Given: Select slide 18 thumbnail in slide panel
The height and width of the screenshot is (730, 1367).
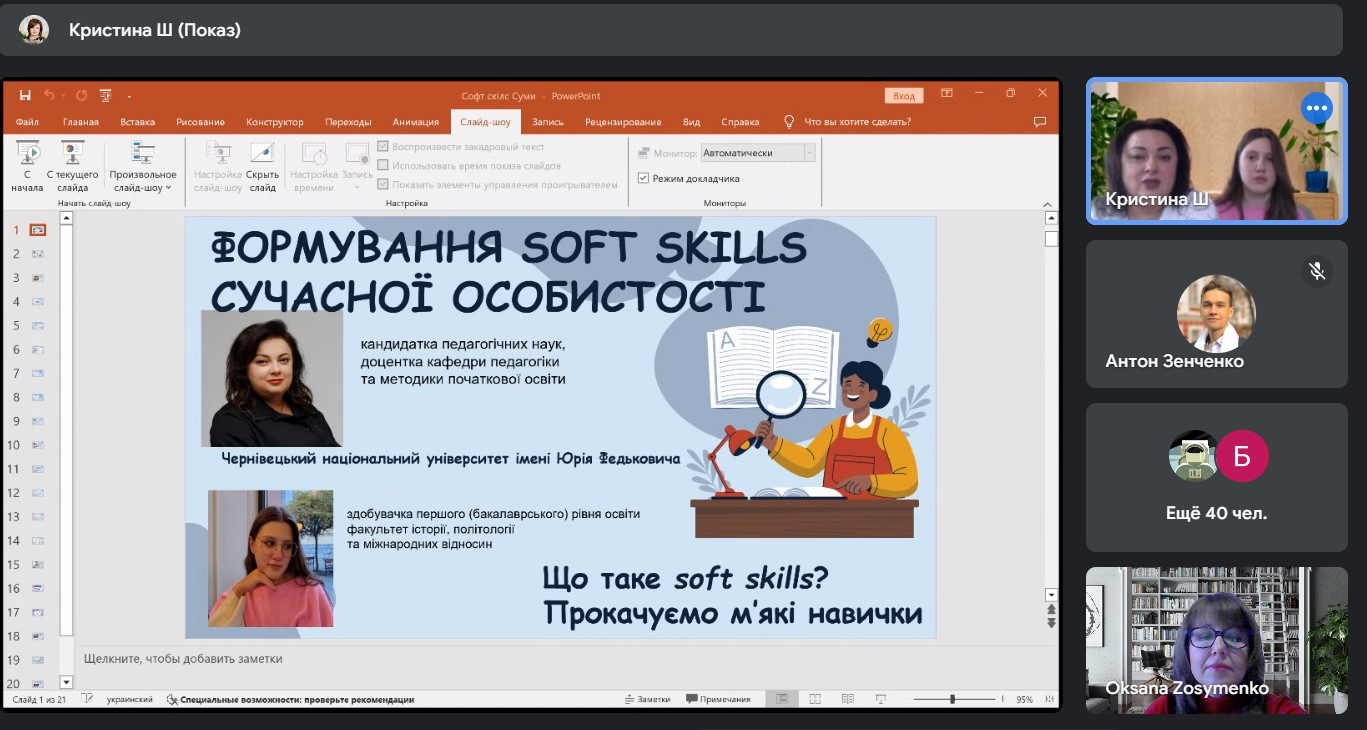Looking at the screenshot, I should pyautogui.click(x=38, y=636).
